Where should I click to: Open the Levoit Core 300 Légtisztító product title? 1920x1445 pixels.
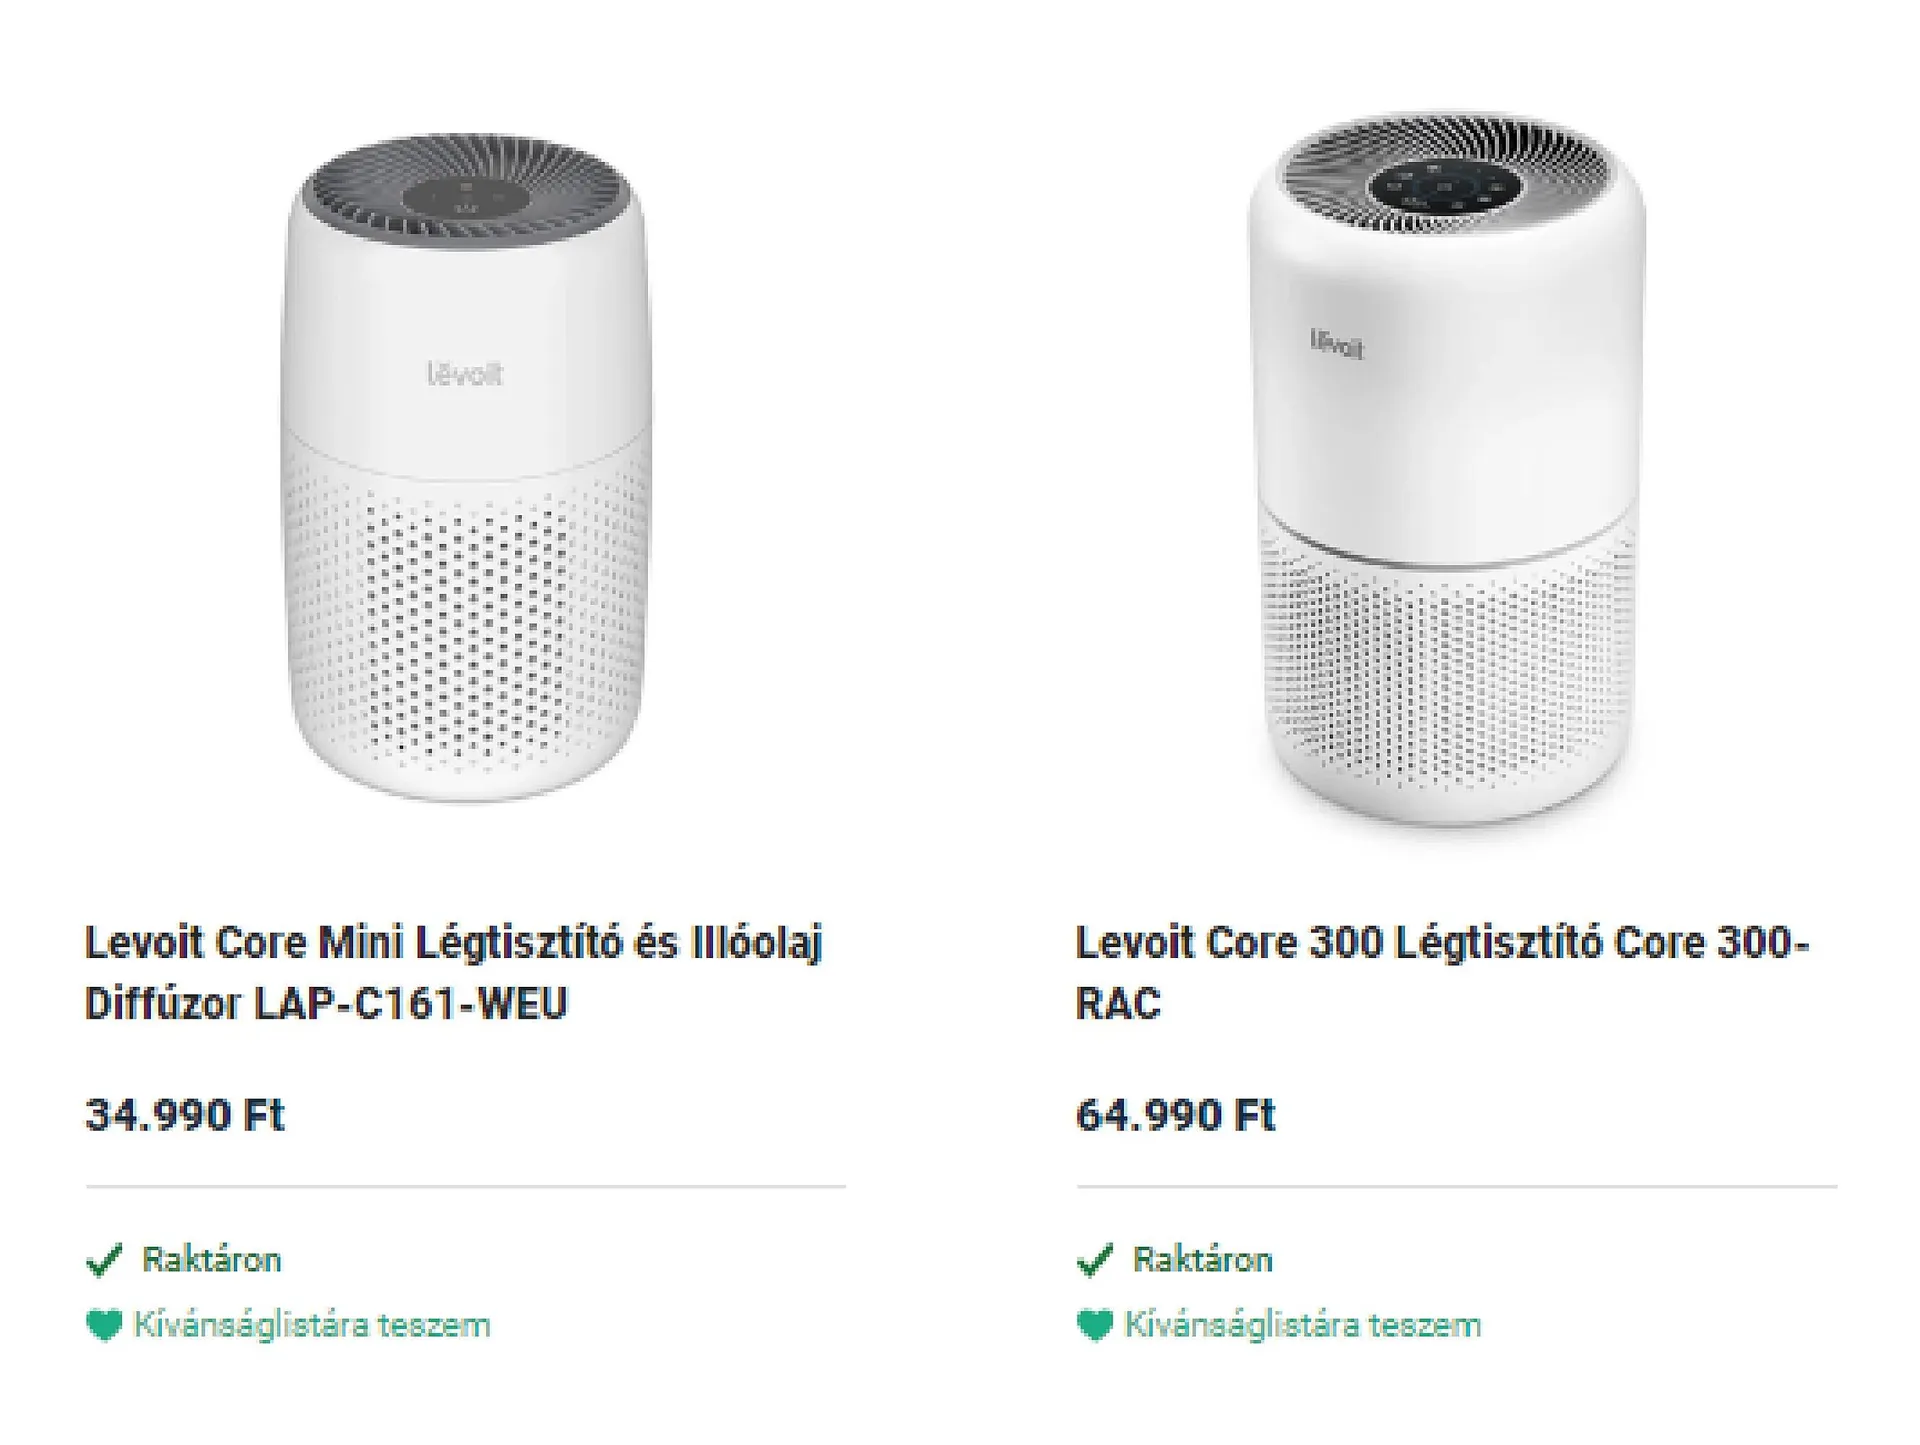(x=1442, y=972)
